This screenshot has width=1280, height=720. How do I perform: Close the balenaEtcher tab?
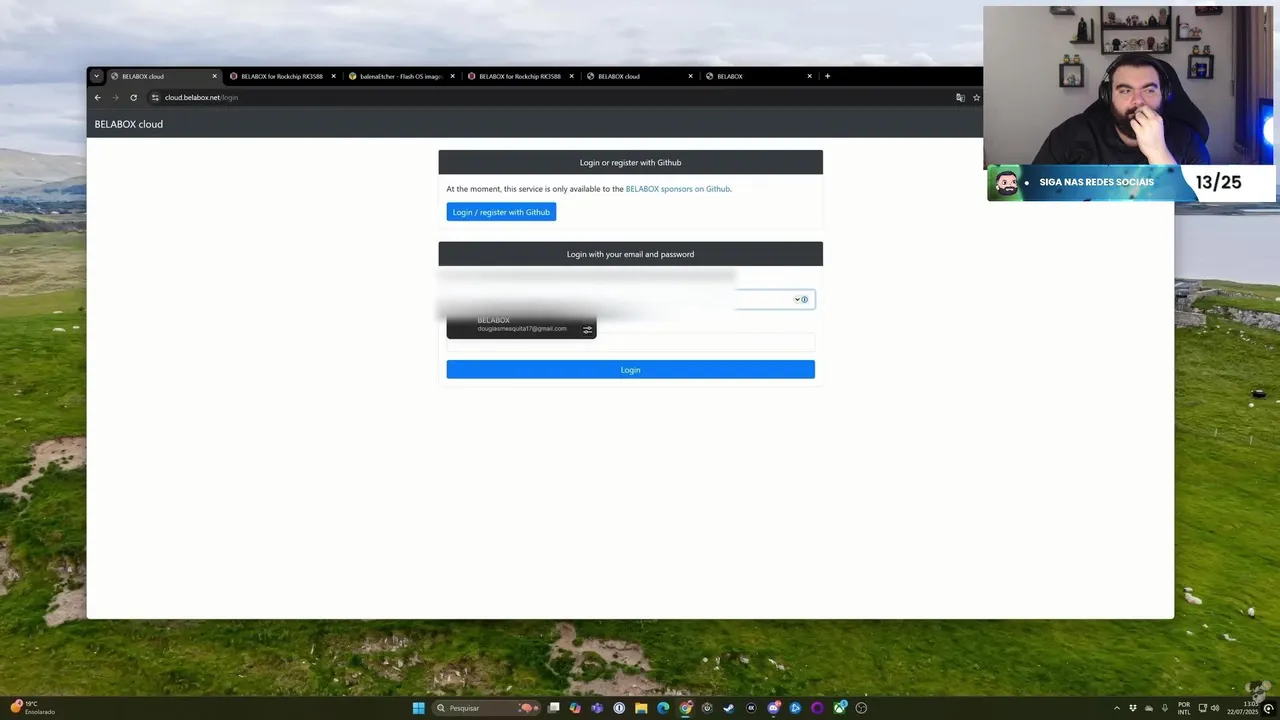[452, 76]
